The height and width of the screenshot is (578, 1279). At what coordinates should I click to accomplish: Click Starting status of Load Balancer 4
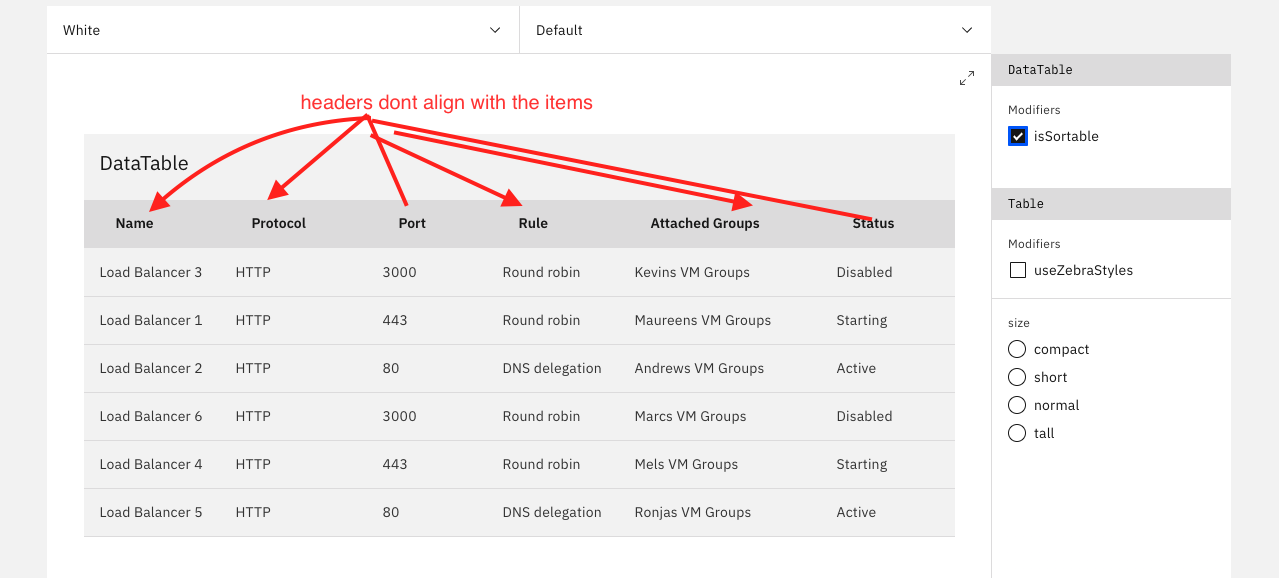pos(862,464)
